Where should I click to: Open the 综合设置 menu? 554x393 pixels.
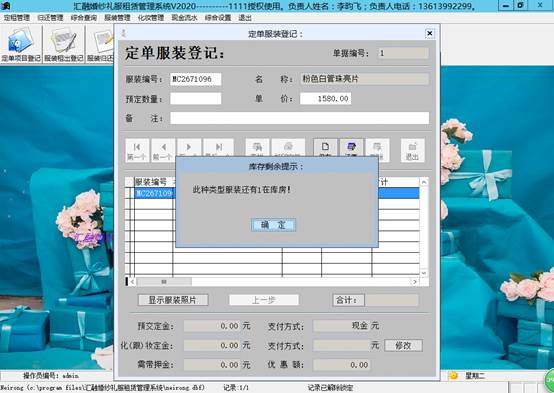(218, 18)
